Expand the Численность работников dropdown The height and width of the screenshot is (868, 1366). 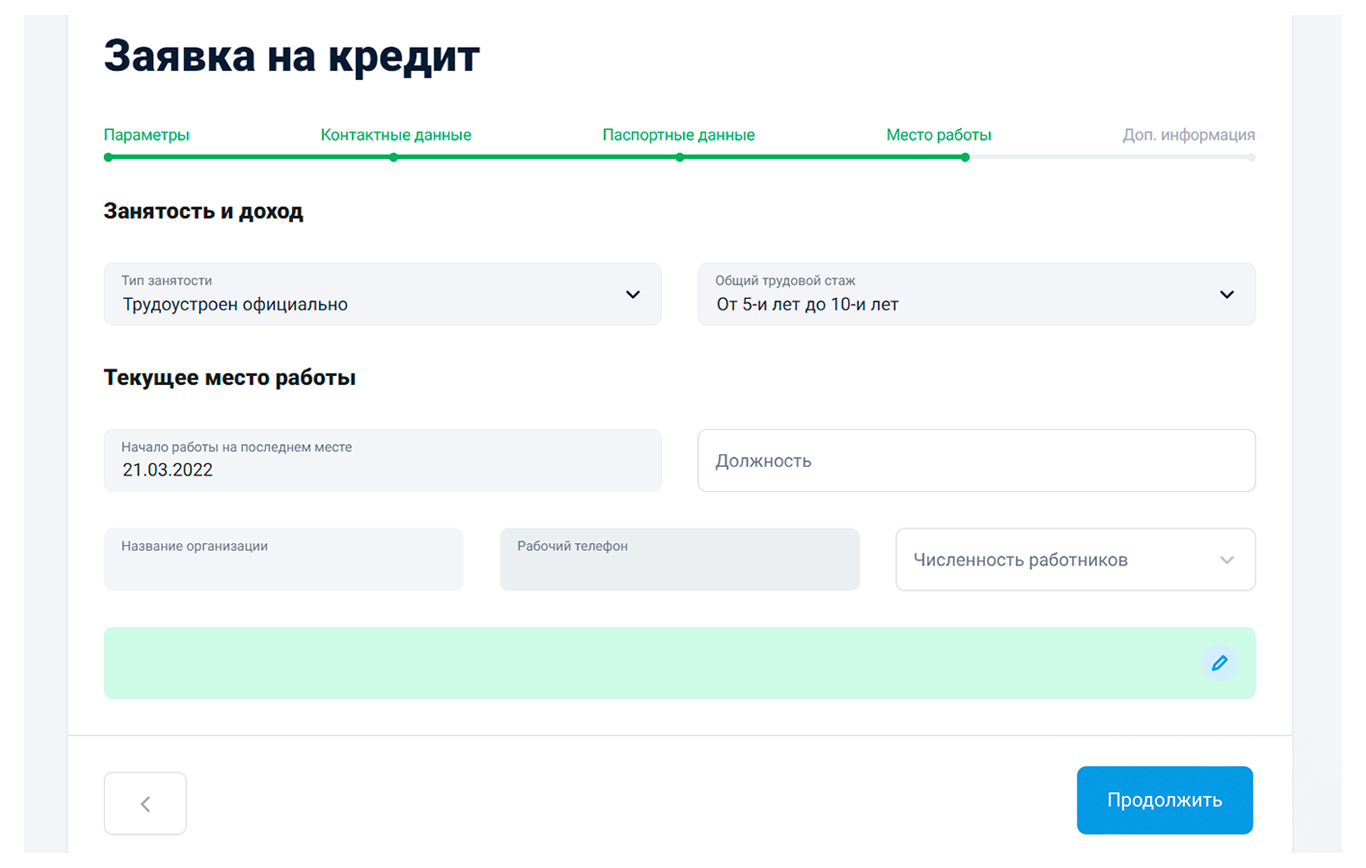pyautogui.click(x=1075, y=560)
